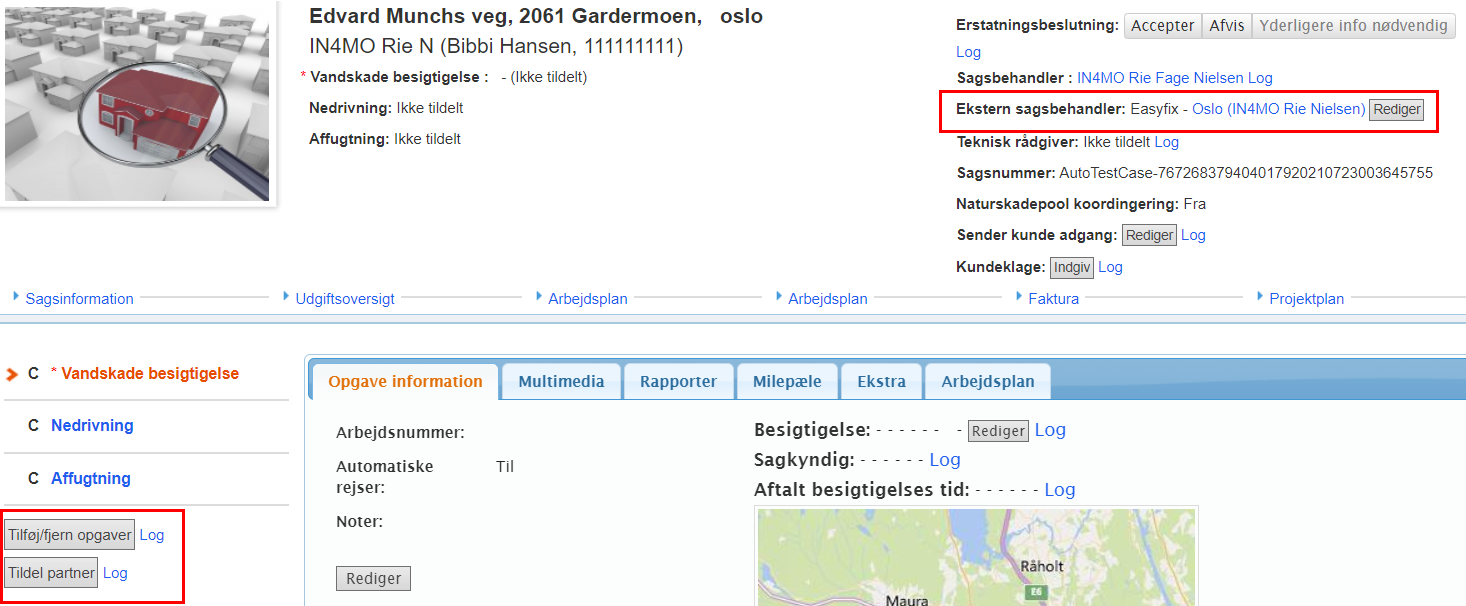Screen dimensions: 1466x606
Task: Click Rediger for Sender kunde adgang
Action: point(1149,235)
